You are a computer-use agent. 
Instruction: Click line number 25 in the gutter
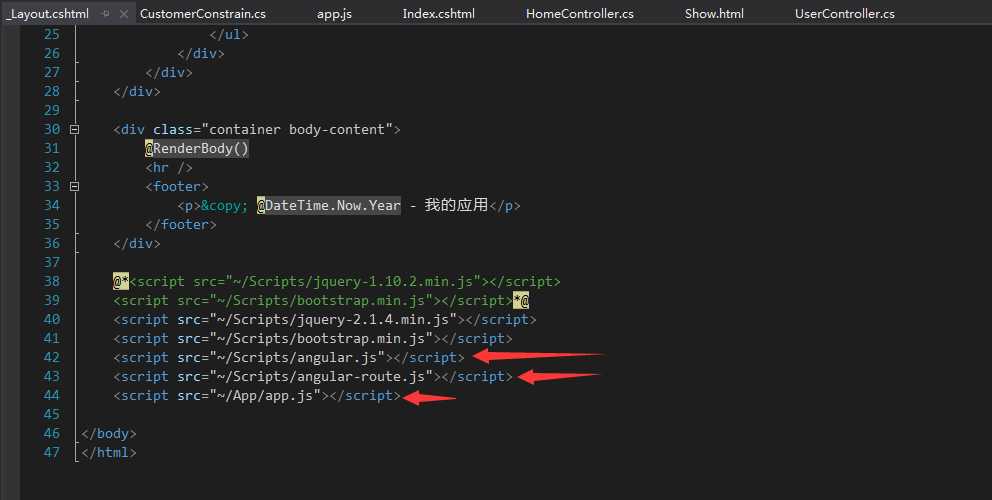tap(52, 34)
